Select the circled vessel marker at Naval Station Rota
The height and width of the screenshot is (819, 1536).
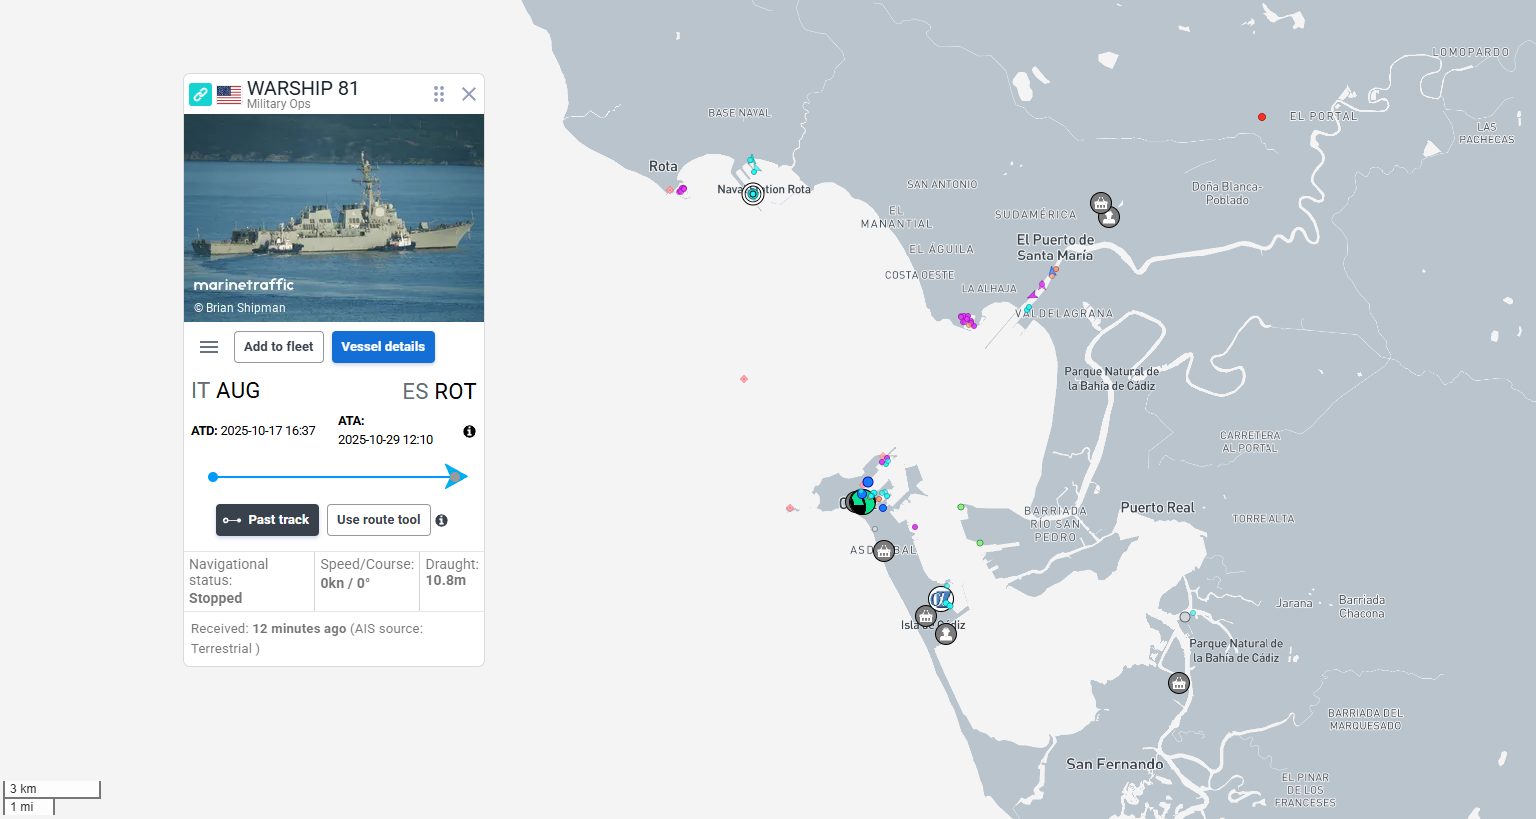[753, 194]
